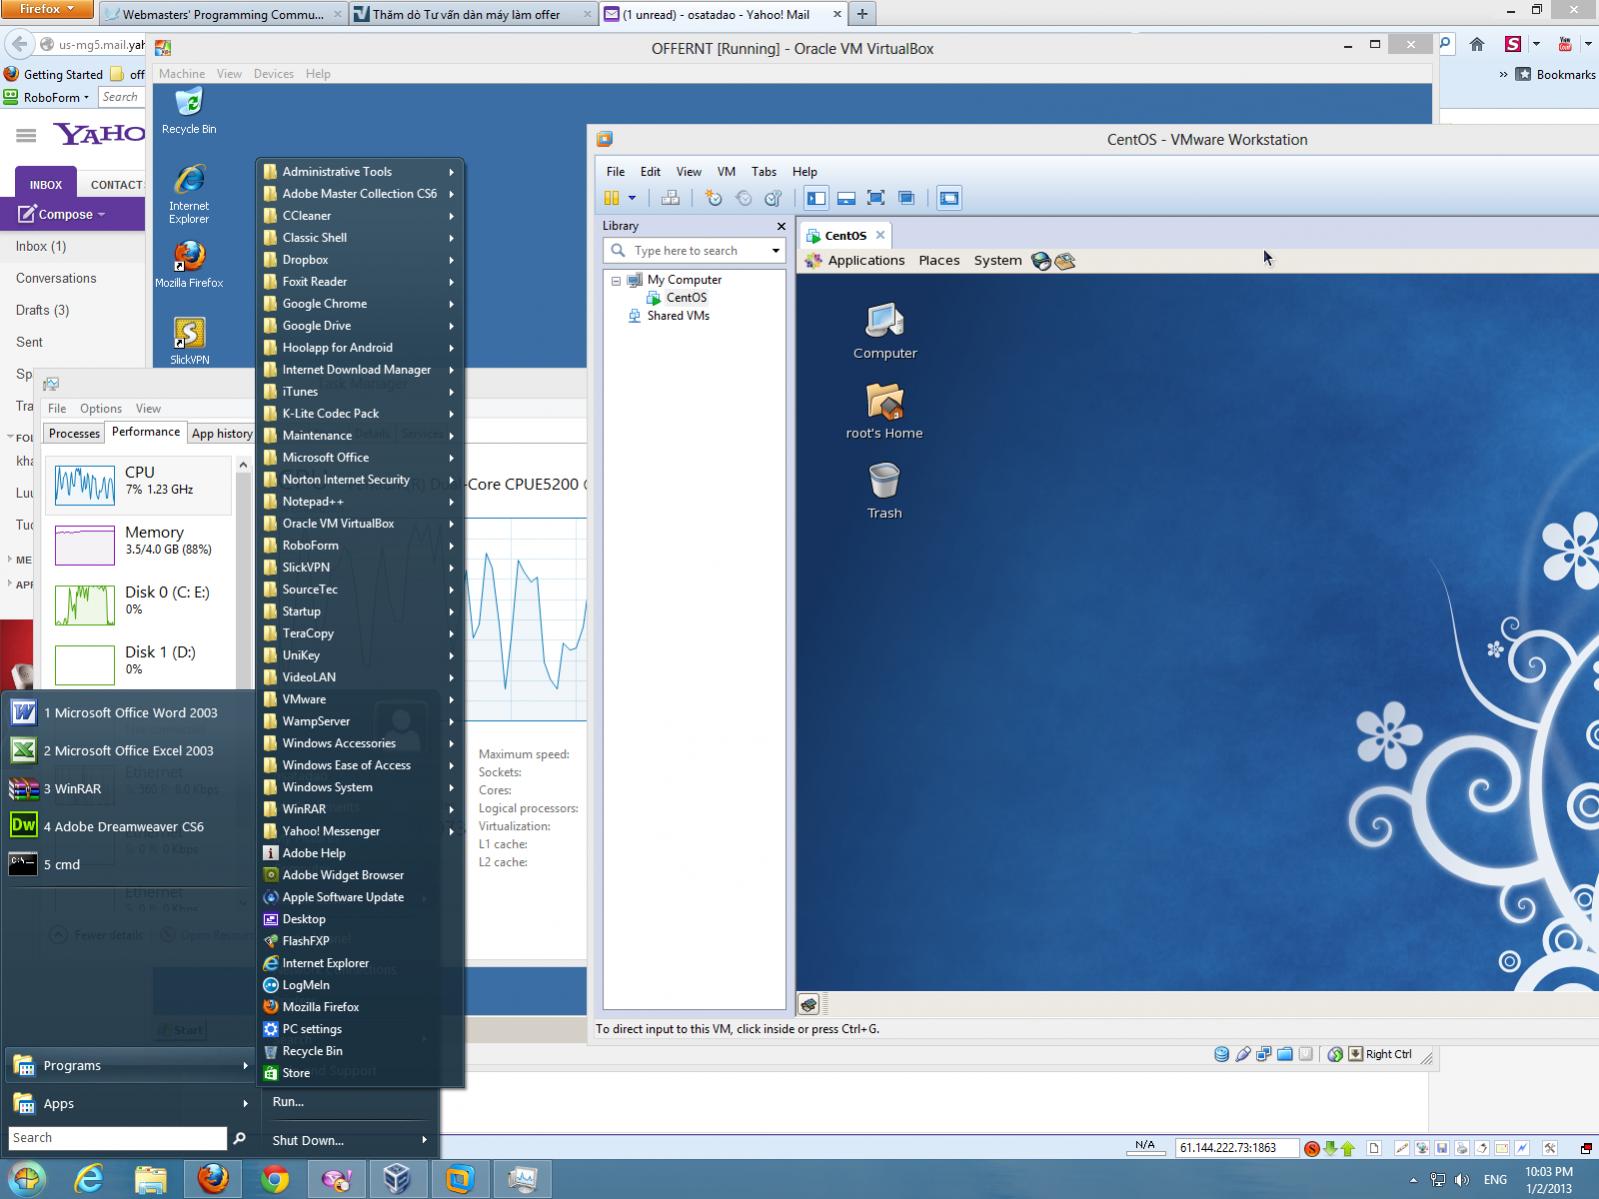This screenshot has width=1599, height=1199.
Task: Collapse the My Computer tree node
Action: [616, 280]
